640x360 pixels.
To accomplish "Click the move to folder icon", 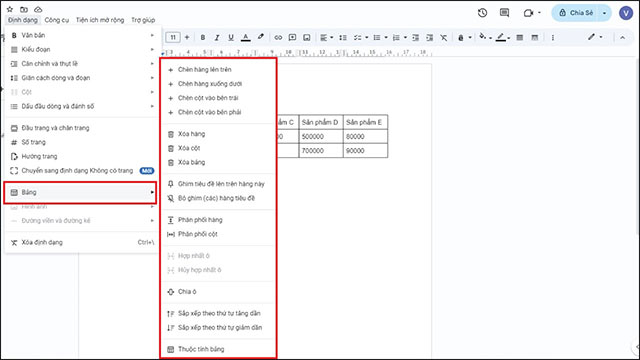I will [24, 9].
